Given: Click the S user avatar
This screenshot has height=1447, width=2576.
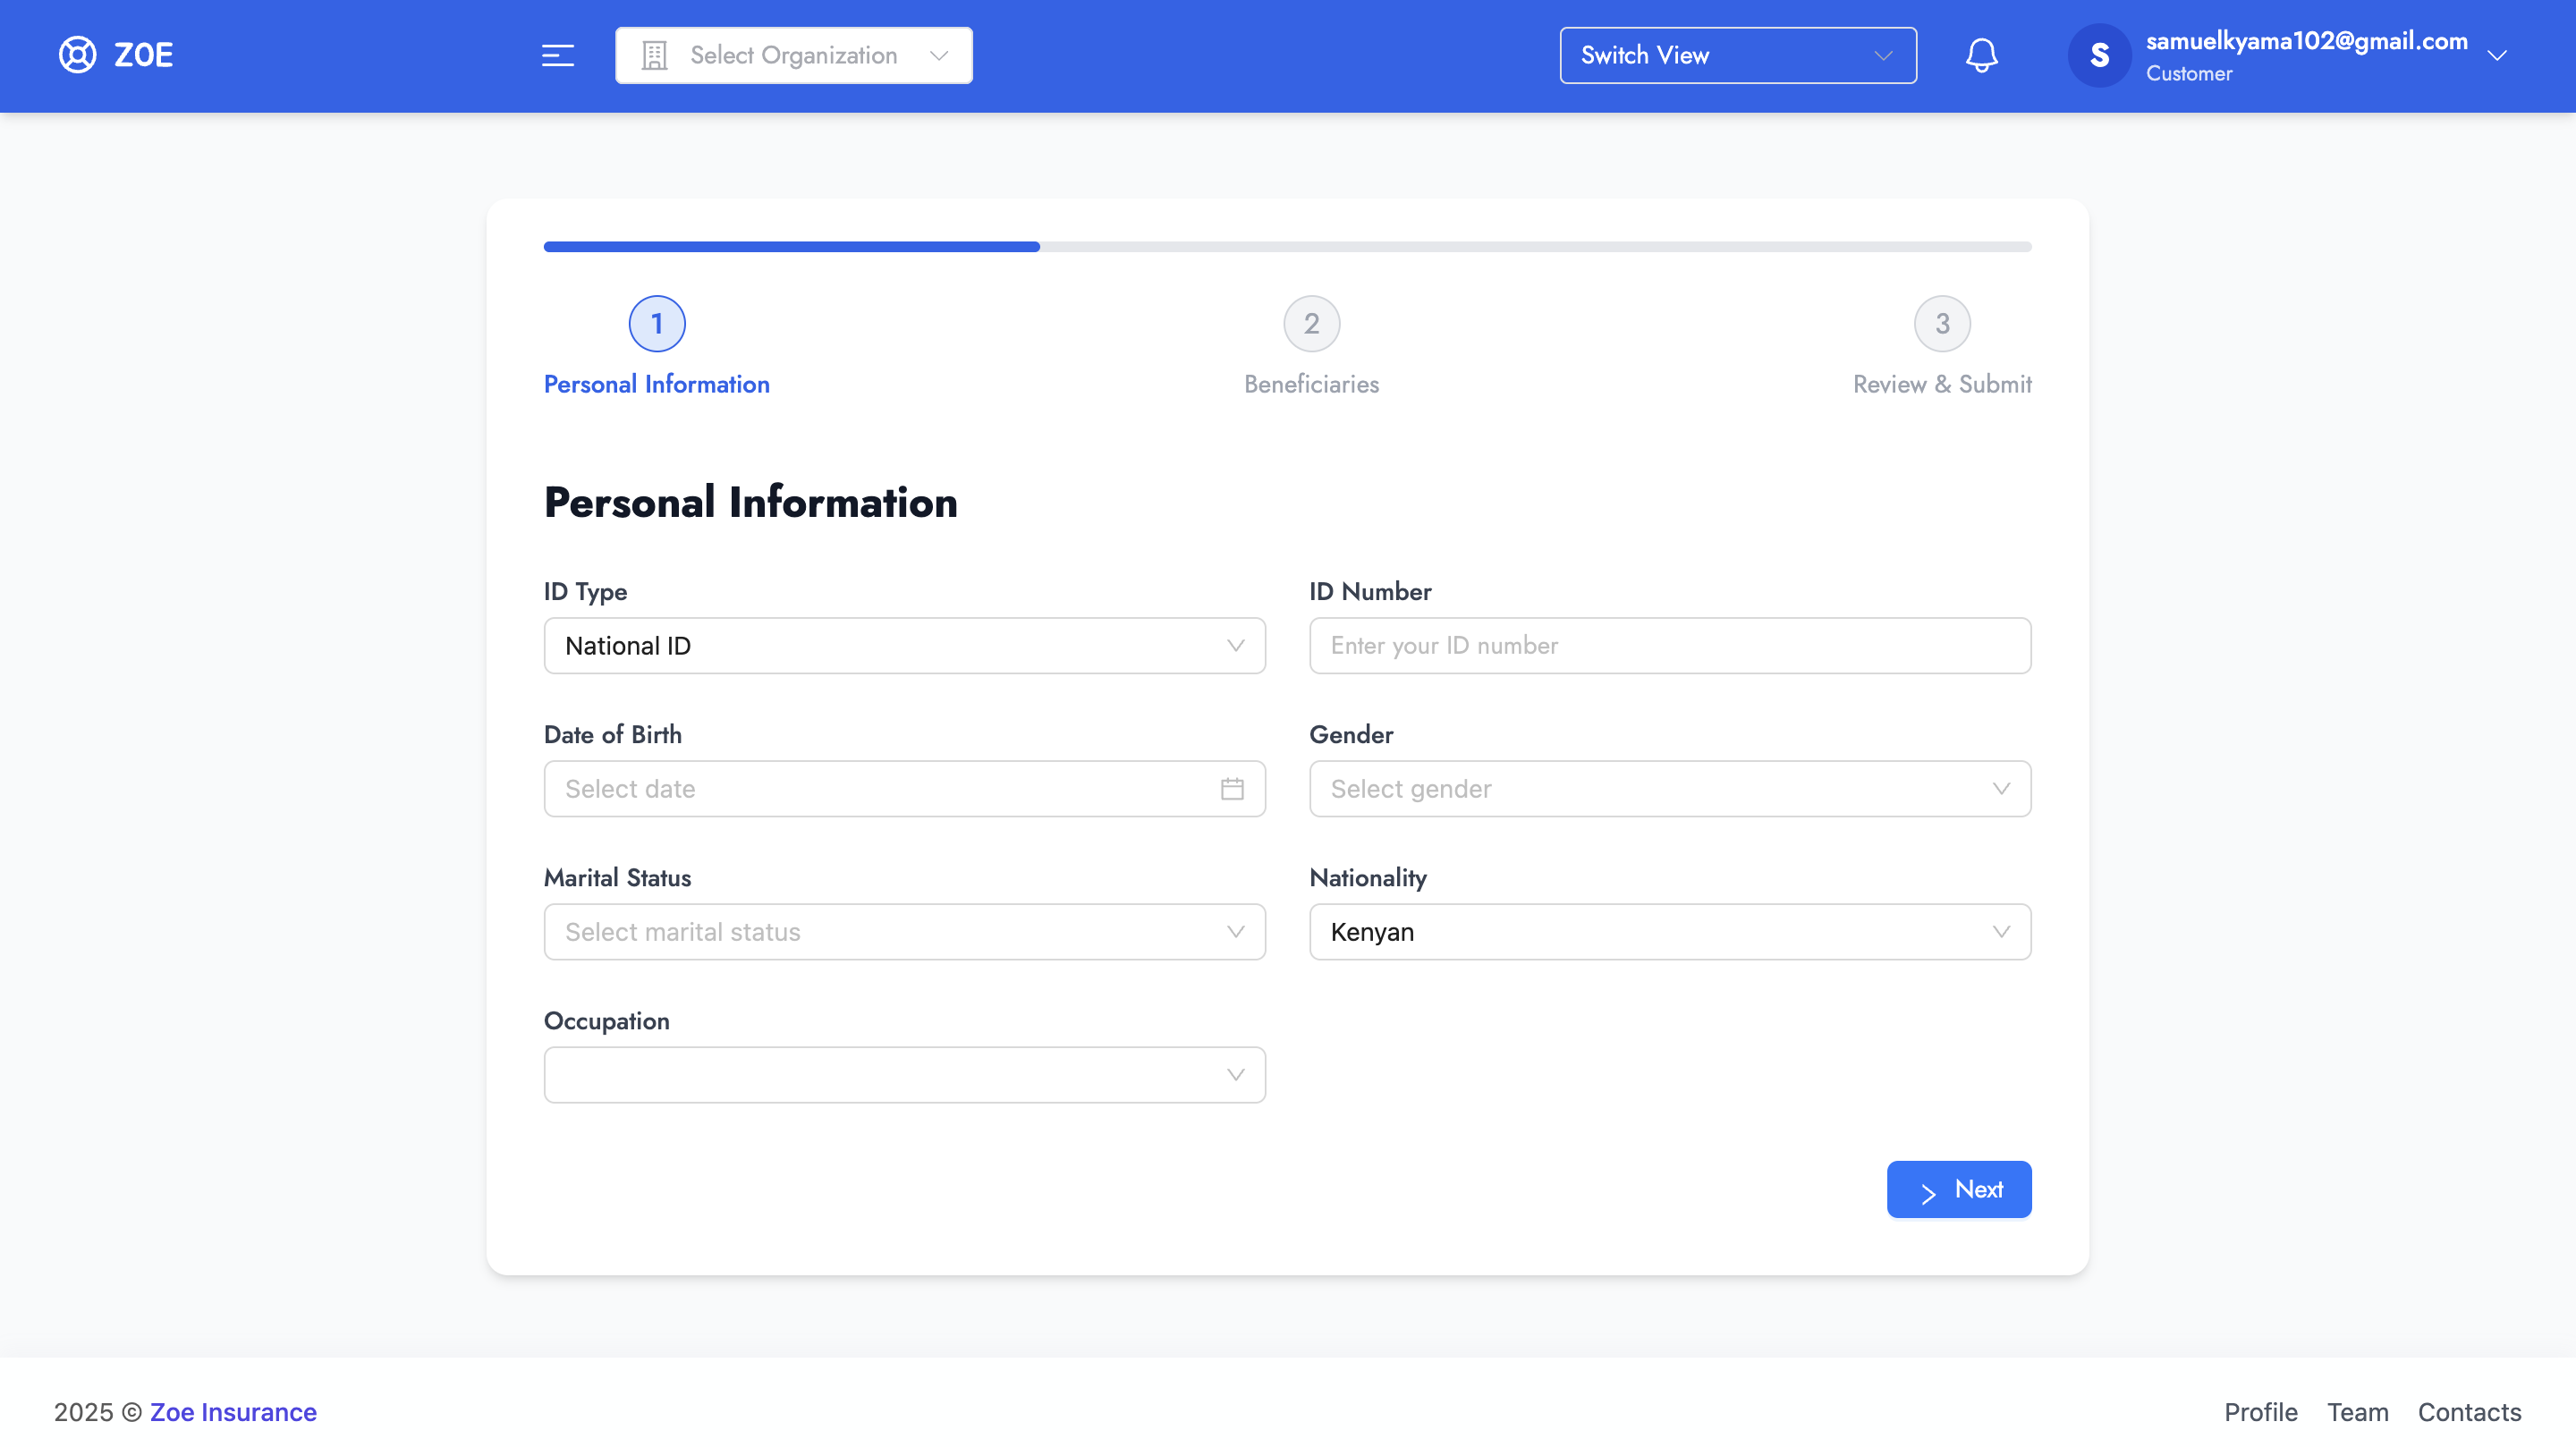Looking at the screenshot, I should pyautogui.click(x=2099, y=55).
